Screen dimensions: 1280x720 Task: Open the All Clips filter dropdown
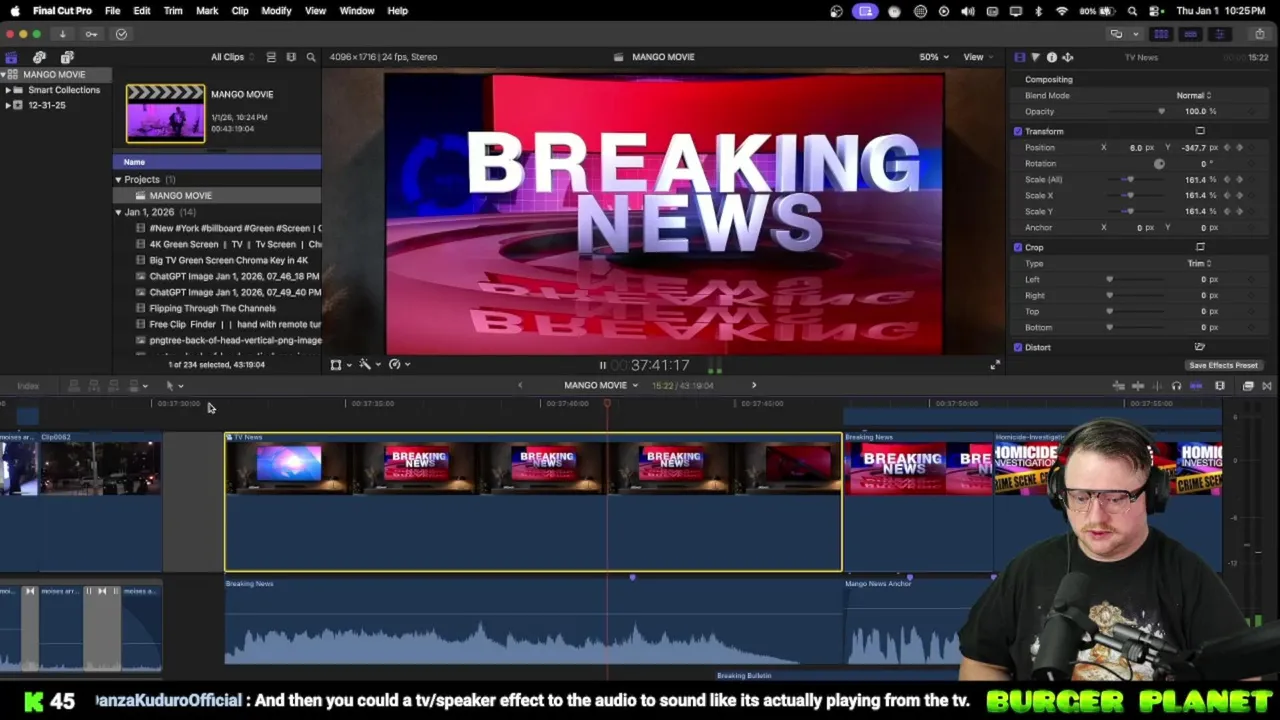pyautogui.click(x=233, y=57)
